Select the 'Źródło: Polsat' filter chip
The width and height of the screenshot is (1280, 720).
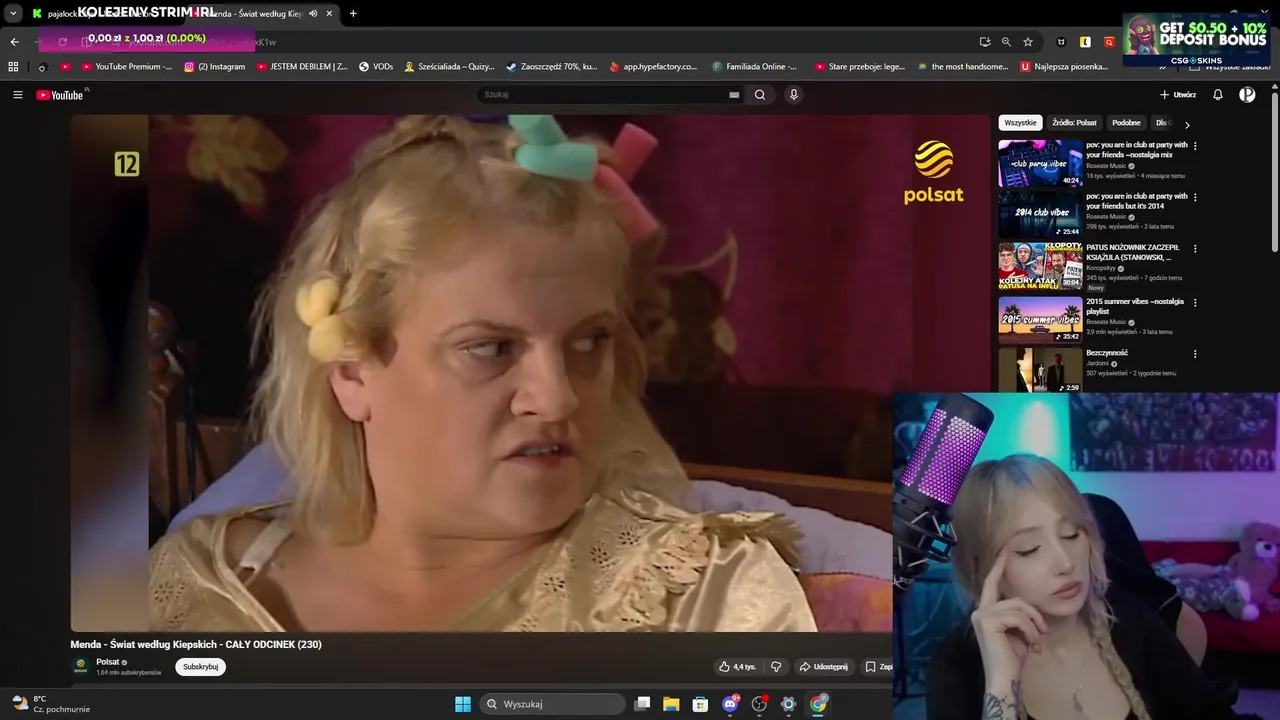tap(1074, 123)
